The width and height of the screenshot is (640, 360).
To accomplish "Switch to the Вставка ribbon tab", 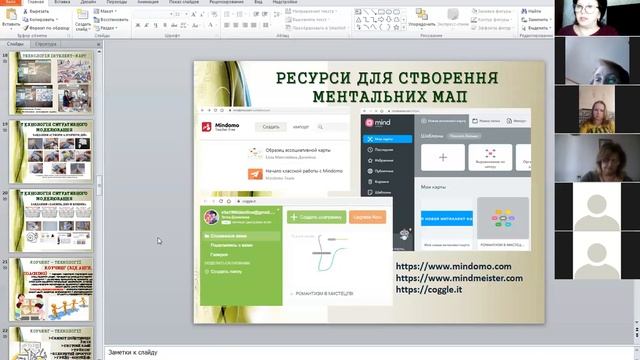I will click(x=62, y=2).
